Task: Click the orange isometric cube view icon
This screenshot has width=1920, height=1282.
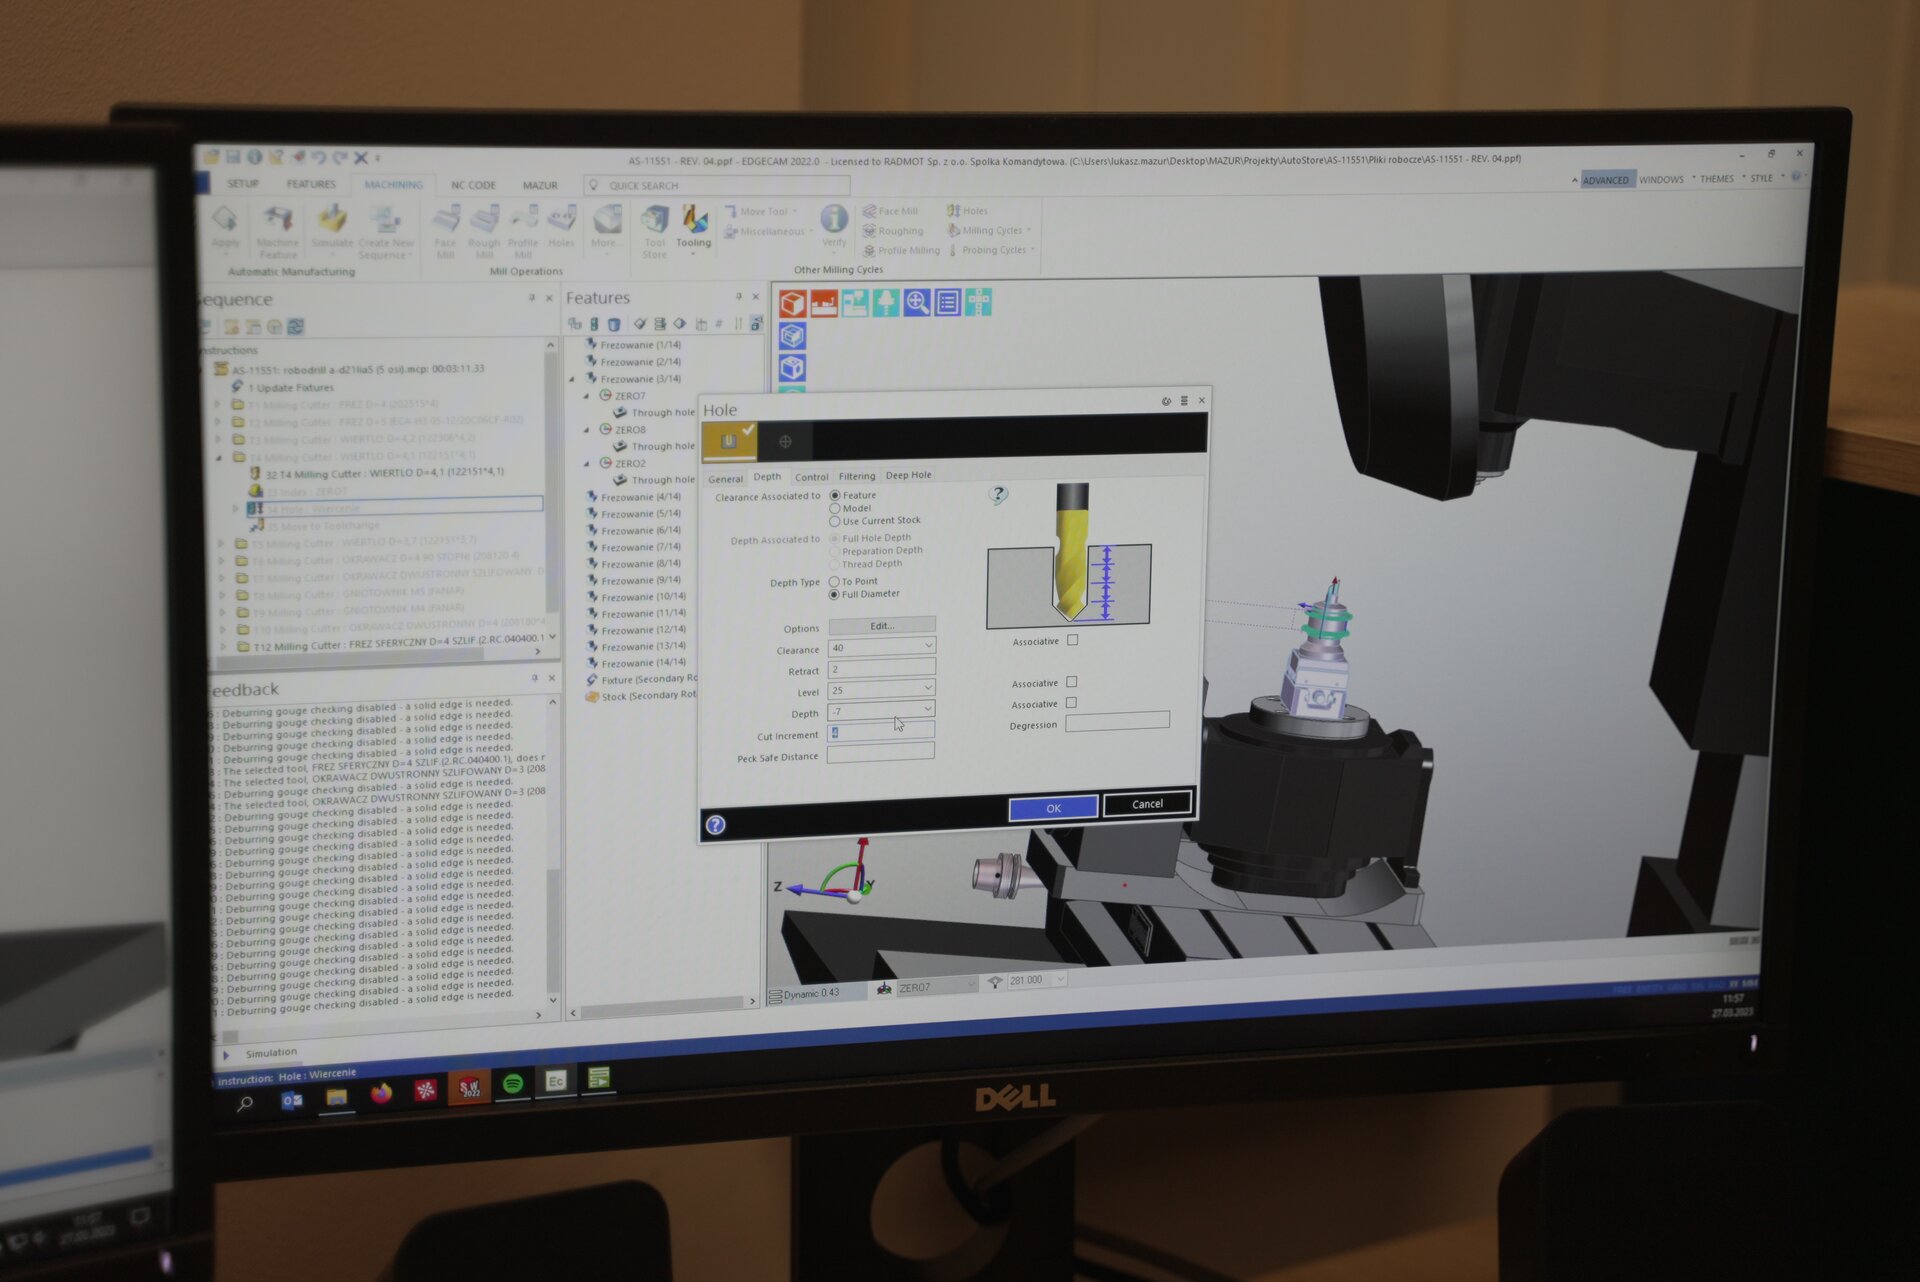Action: [792, 303]
